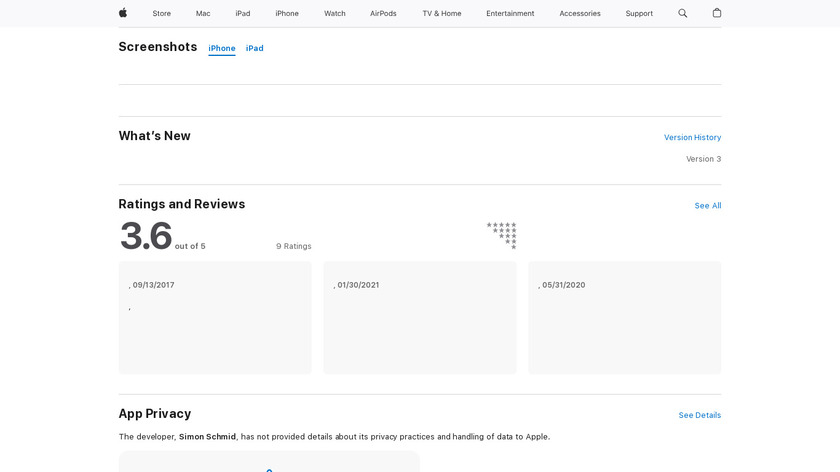Viewport: 840px width, 472px height.
Task: Click the star ratings breakdown chart
Action: click(x=501, y=236)
